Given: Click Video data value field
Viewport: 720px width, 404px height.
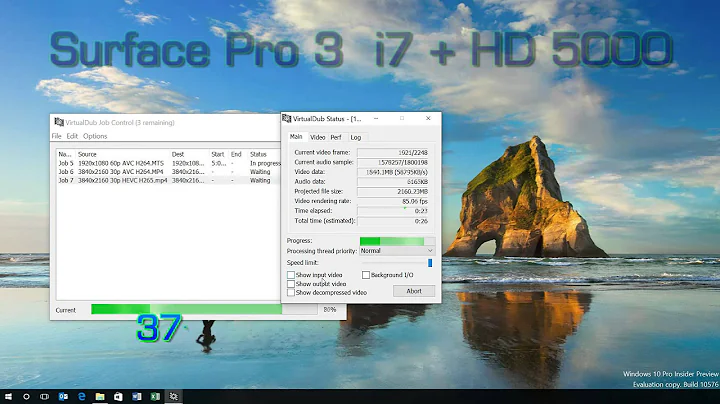Looking at the screenshot, I should coord(393,172).
